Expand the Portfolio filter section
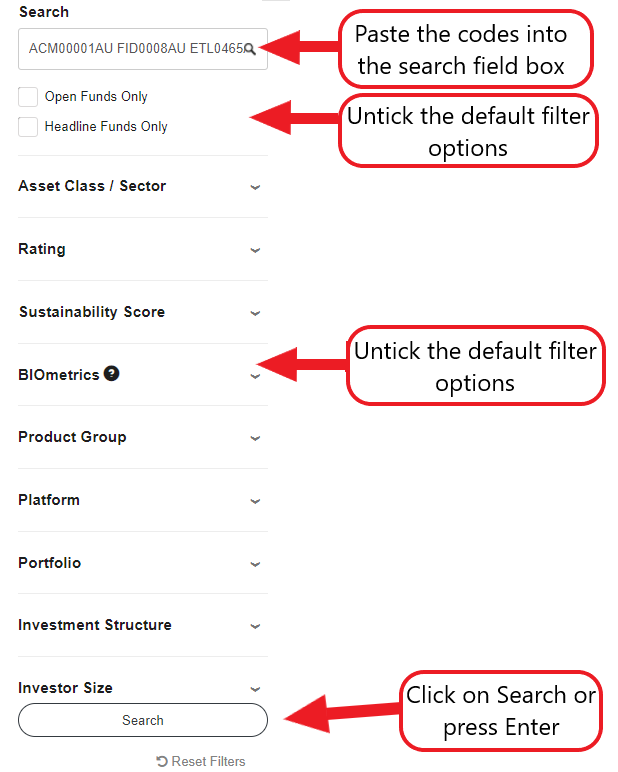Screen dimensions: 618x772 point(255,564)
